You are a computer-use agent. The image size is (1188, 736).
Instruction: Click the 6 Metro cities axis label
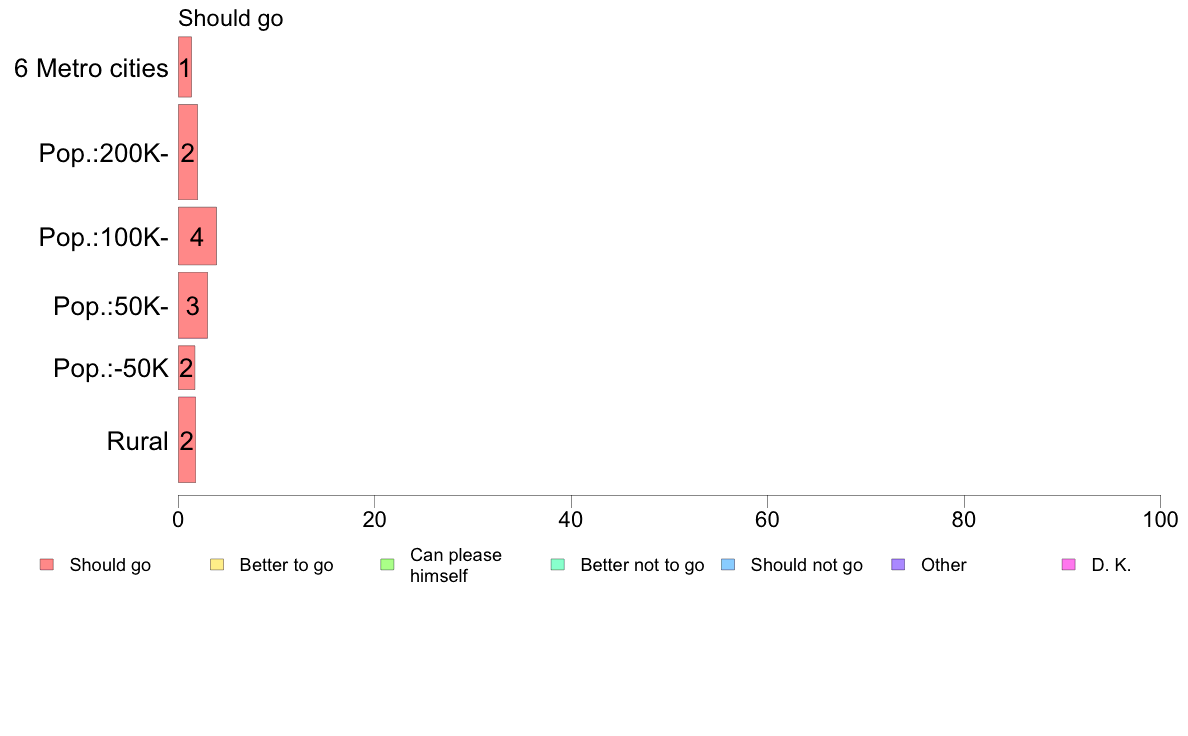(x=91, y=68)
